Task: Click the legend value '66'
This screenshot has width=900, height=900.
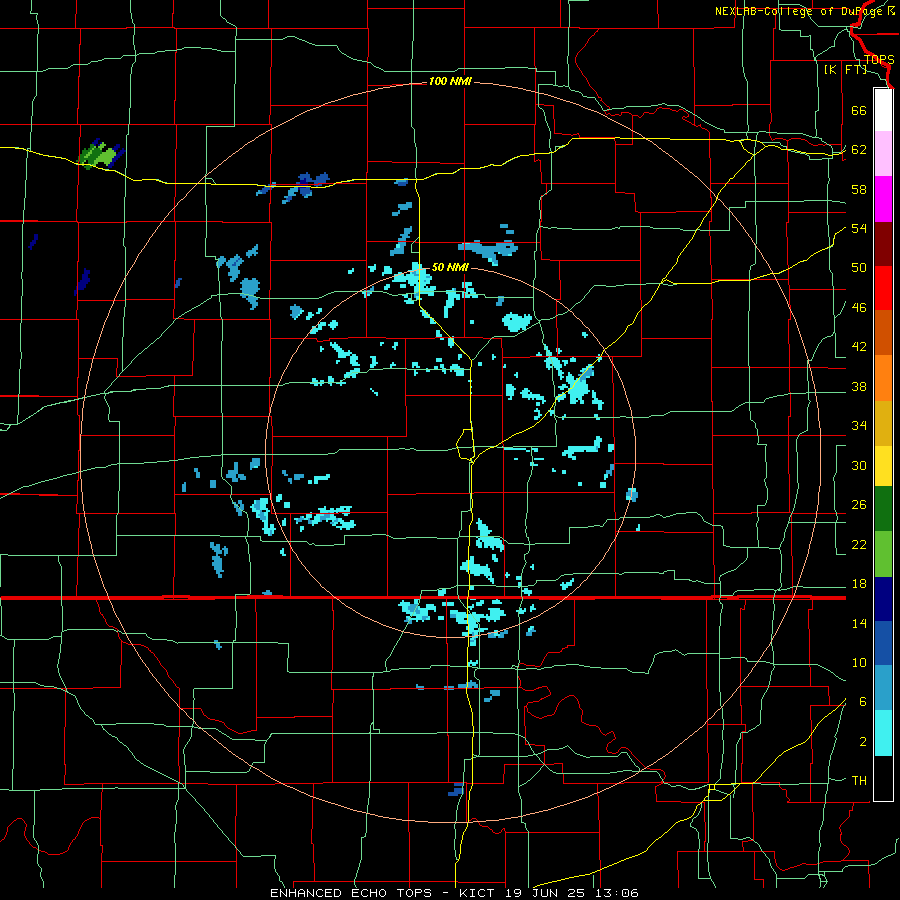Action: [859, 110]
